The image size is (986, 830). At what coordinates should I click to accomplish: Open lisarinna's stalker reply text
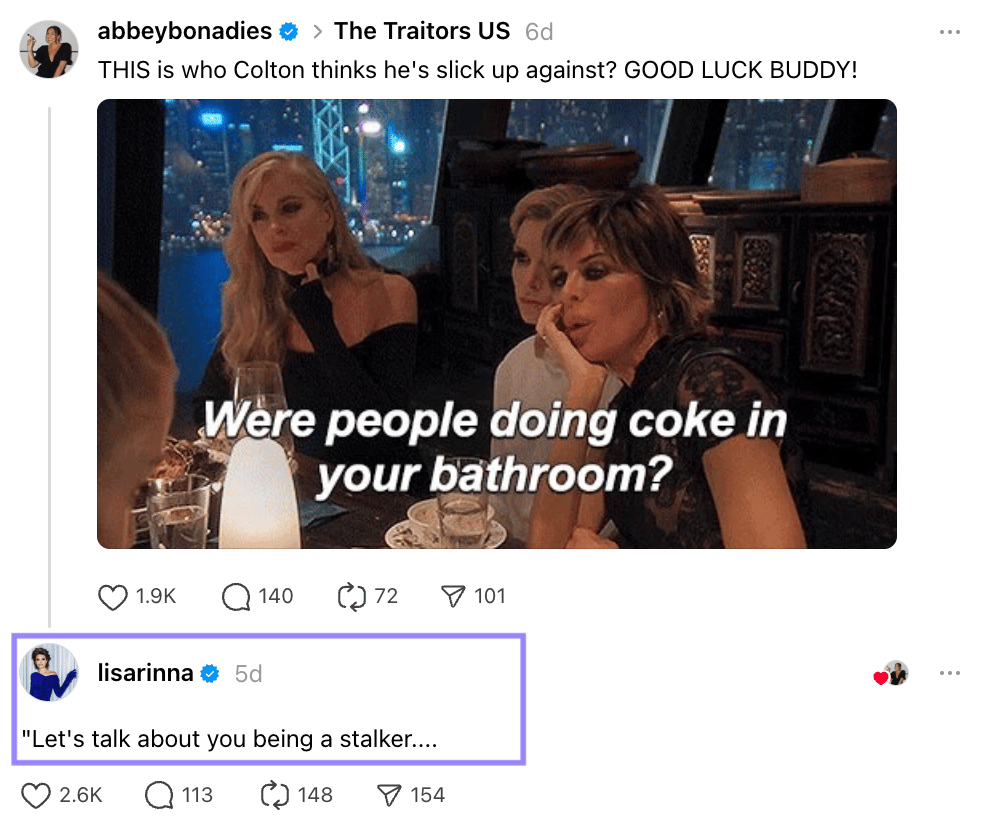(x=230, y=739)
